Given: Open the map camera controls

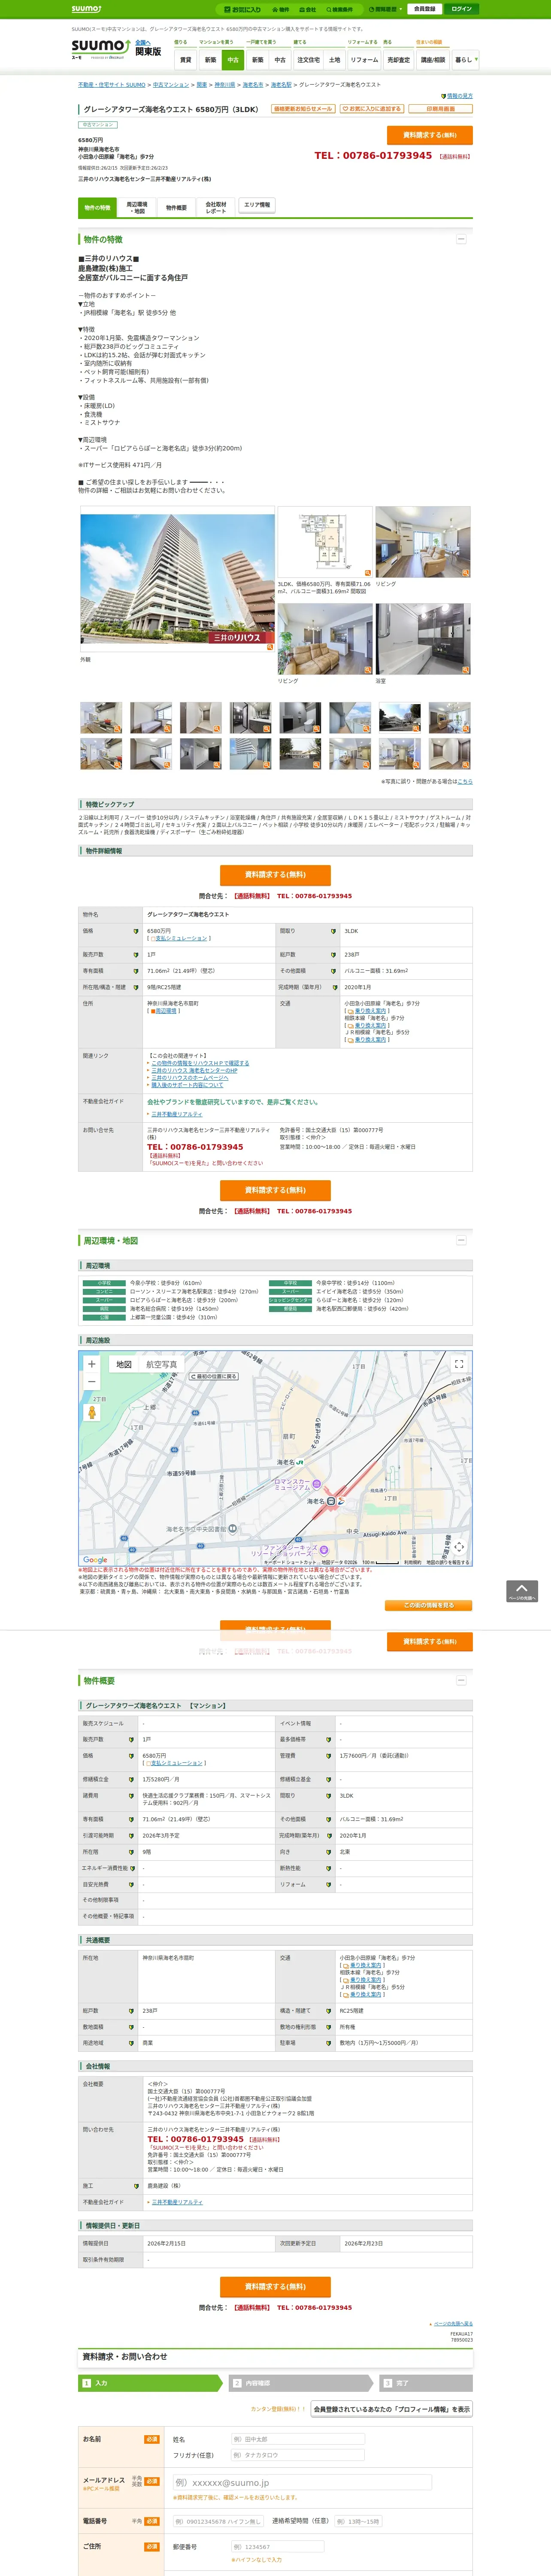Looking at the screenshot, I should pos(459,1547).
